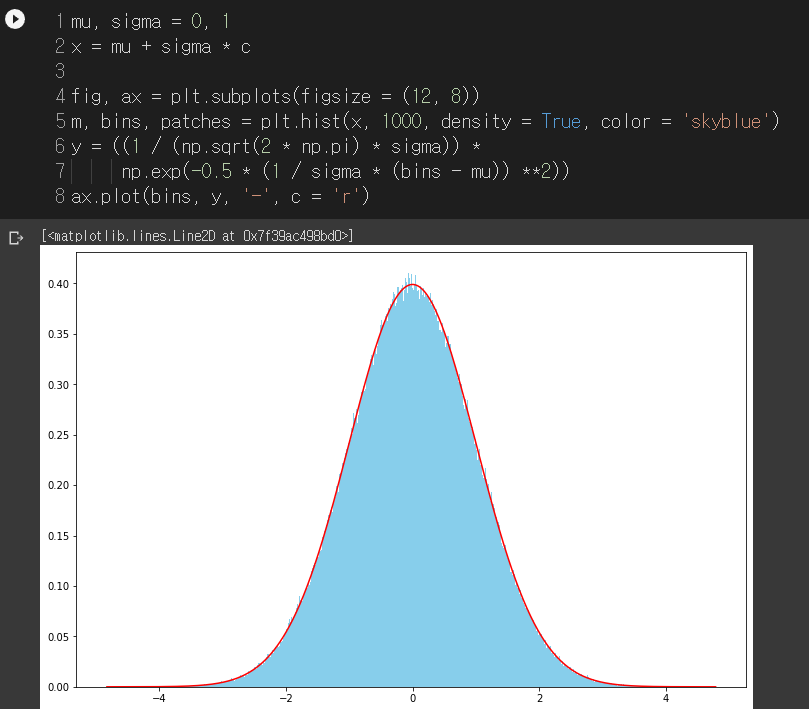809x709 pixels.
Task: Click y-axis label 0.15 on plot
Action: coord(58,536)
